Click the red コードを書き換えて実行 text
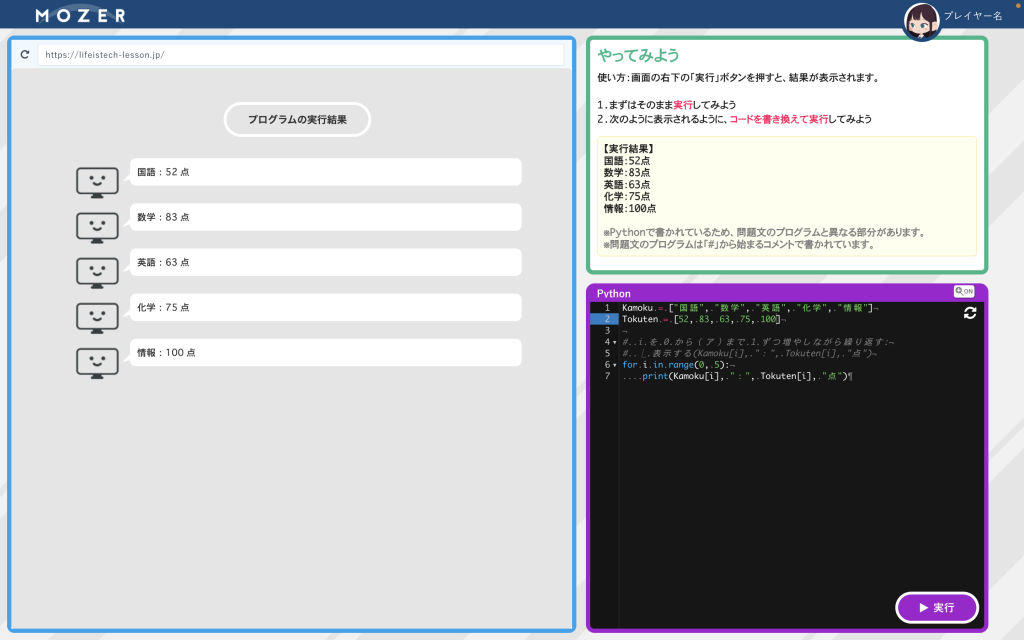 click(778, 119)
